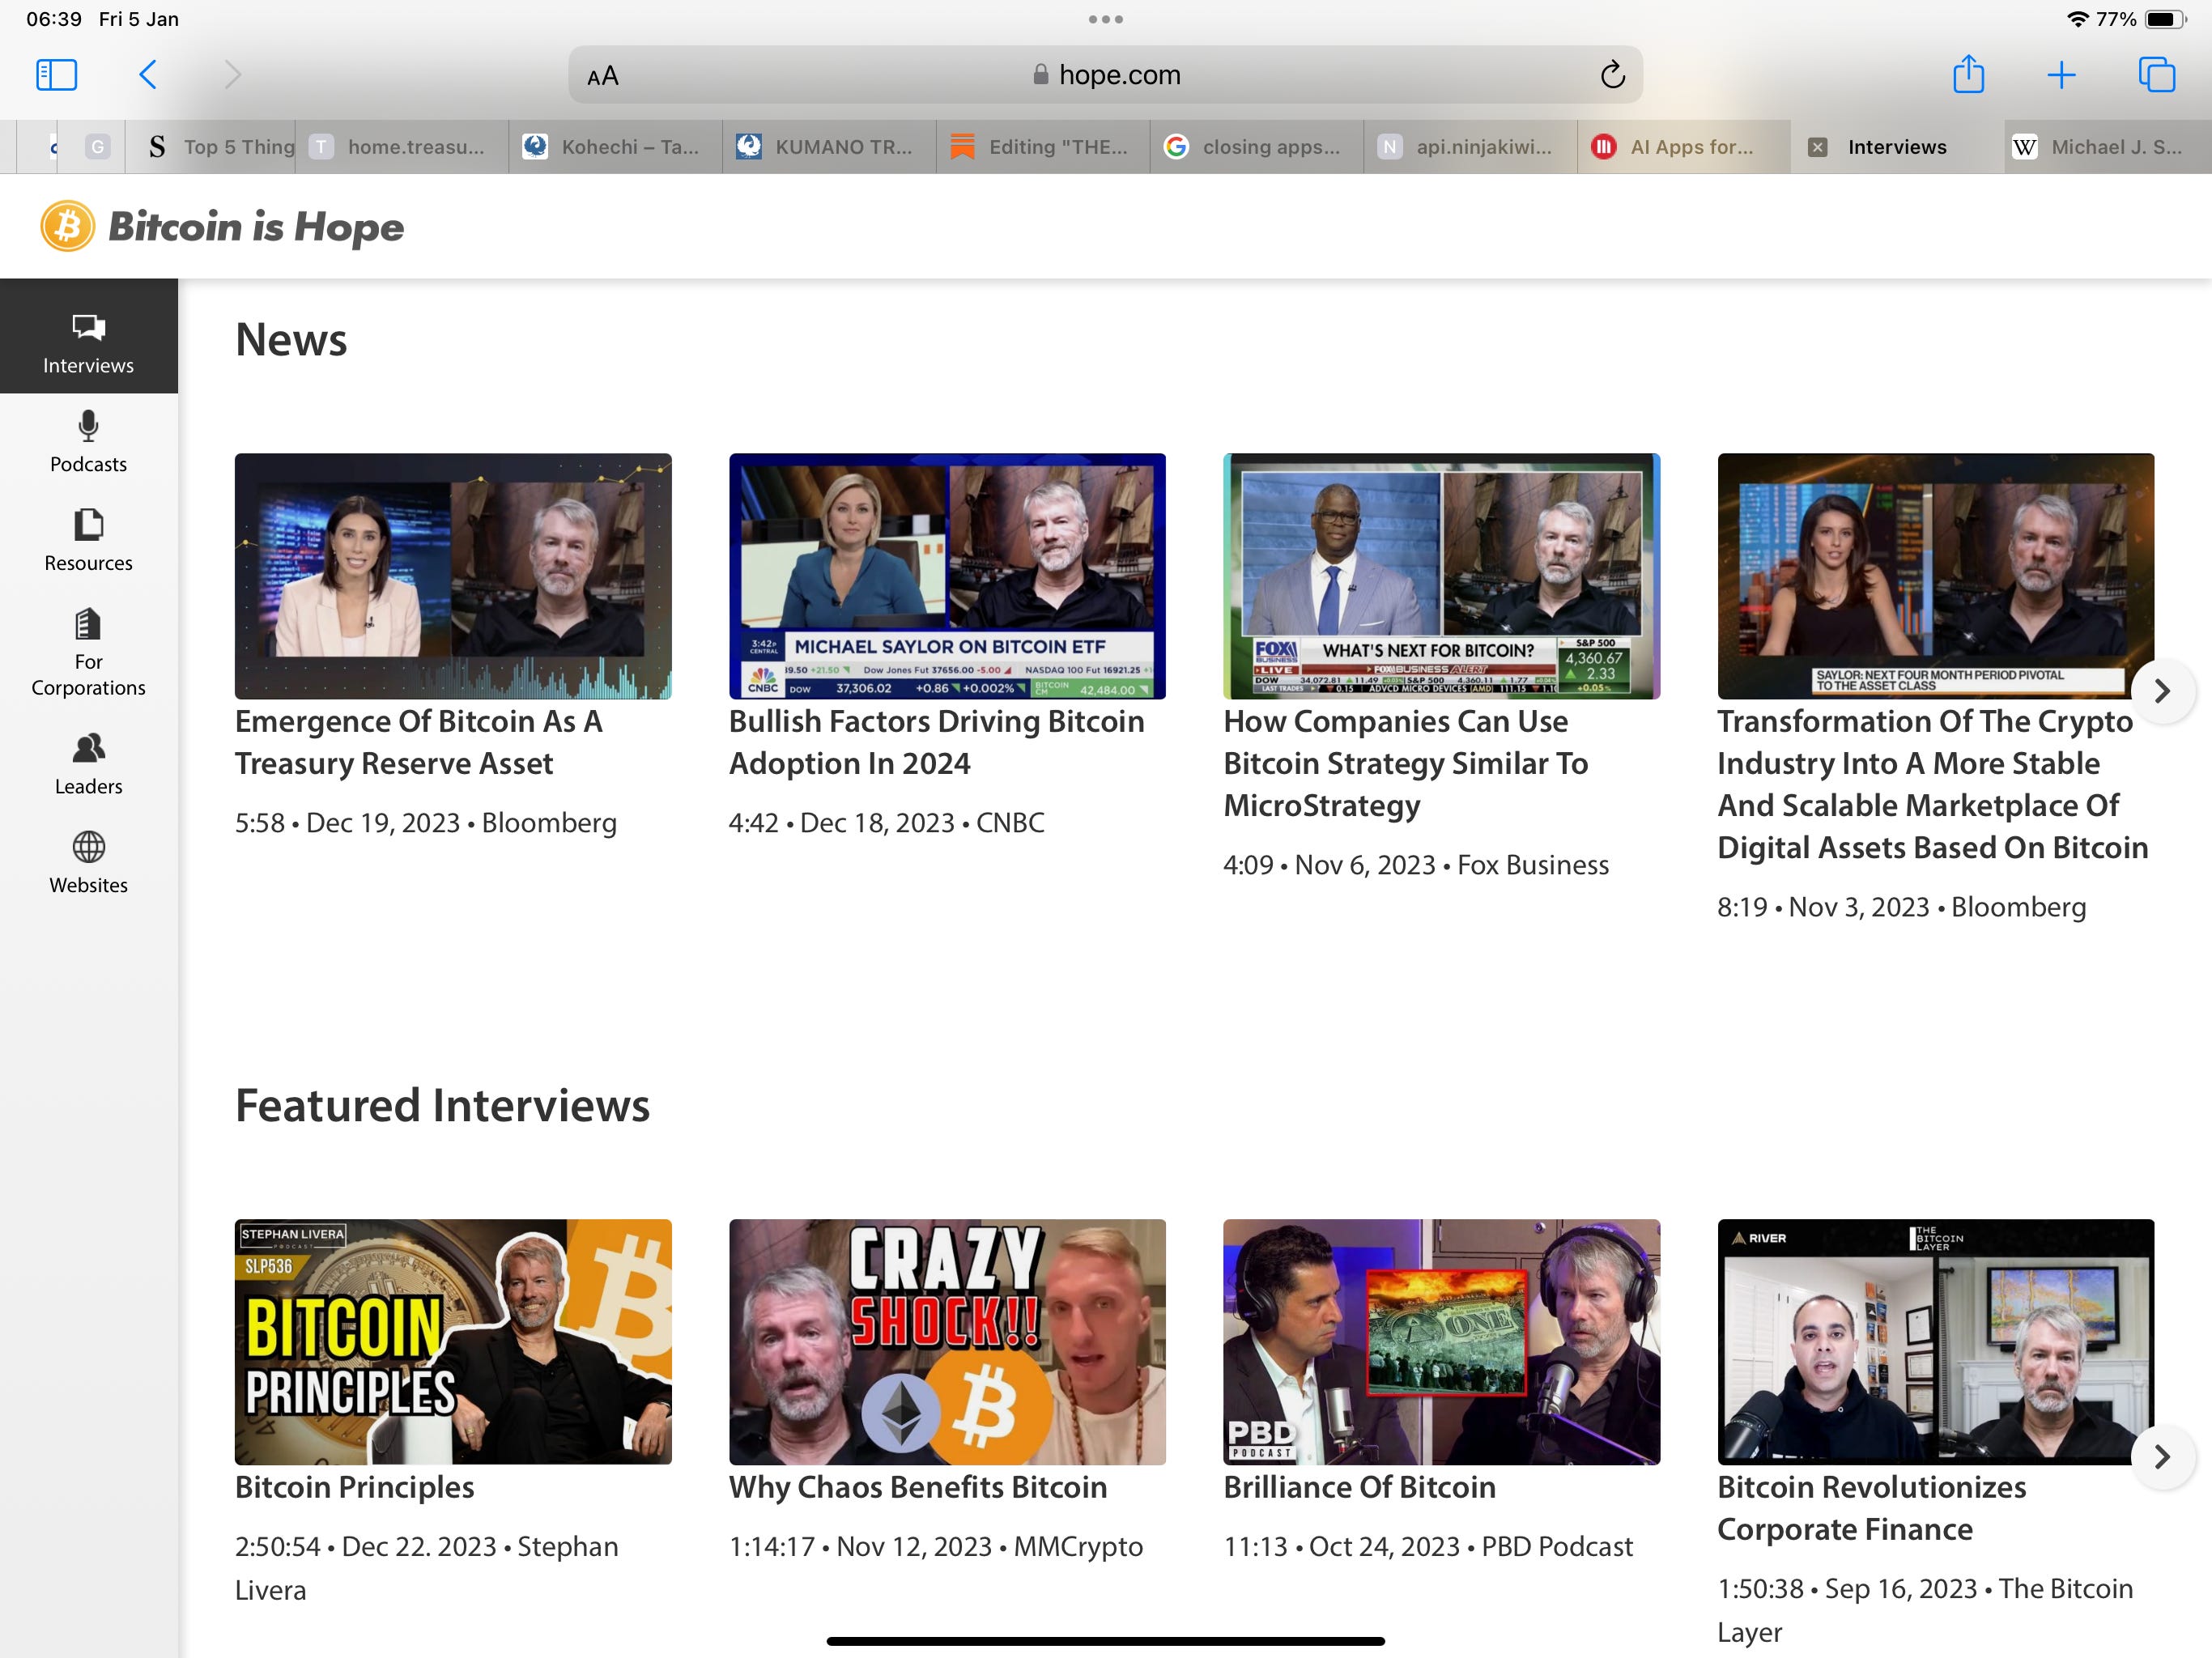2212x1658 pixels.
Task: Switch to the Michael J. S... tab
Action: coord(2108,147)
